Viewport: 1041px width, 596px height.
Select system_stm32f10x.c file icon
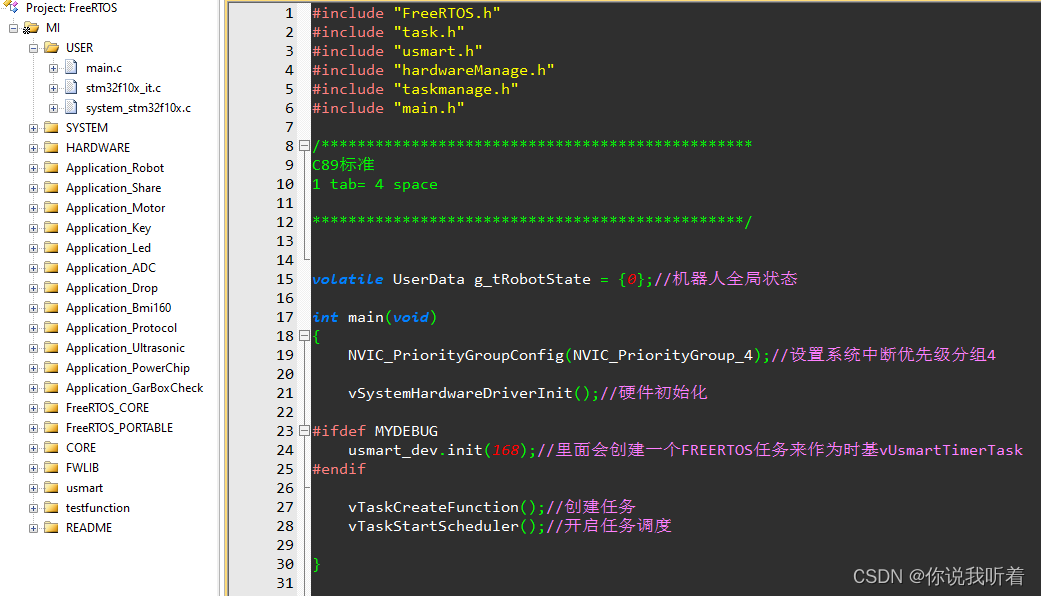point(71,107)
